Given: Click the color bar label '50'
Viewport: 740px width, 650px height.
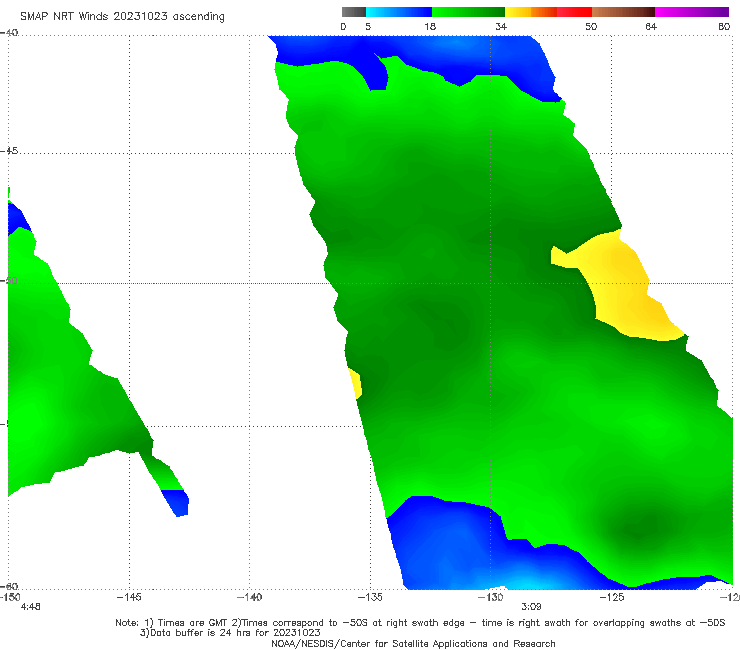Looking at the screenshot, I should click(x=591, y=26).
